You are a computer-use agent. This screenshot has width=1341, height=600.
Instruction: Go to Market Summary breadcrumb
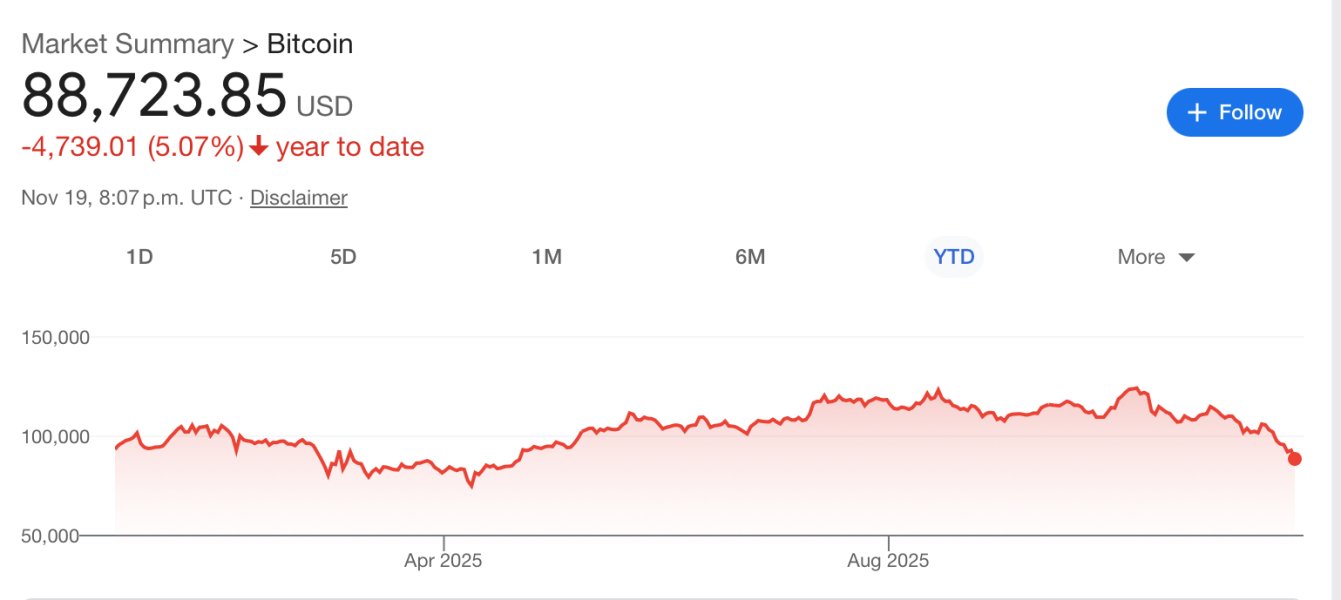(x=127, y=44)
